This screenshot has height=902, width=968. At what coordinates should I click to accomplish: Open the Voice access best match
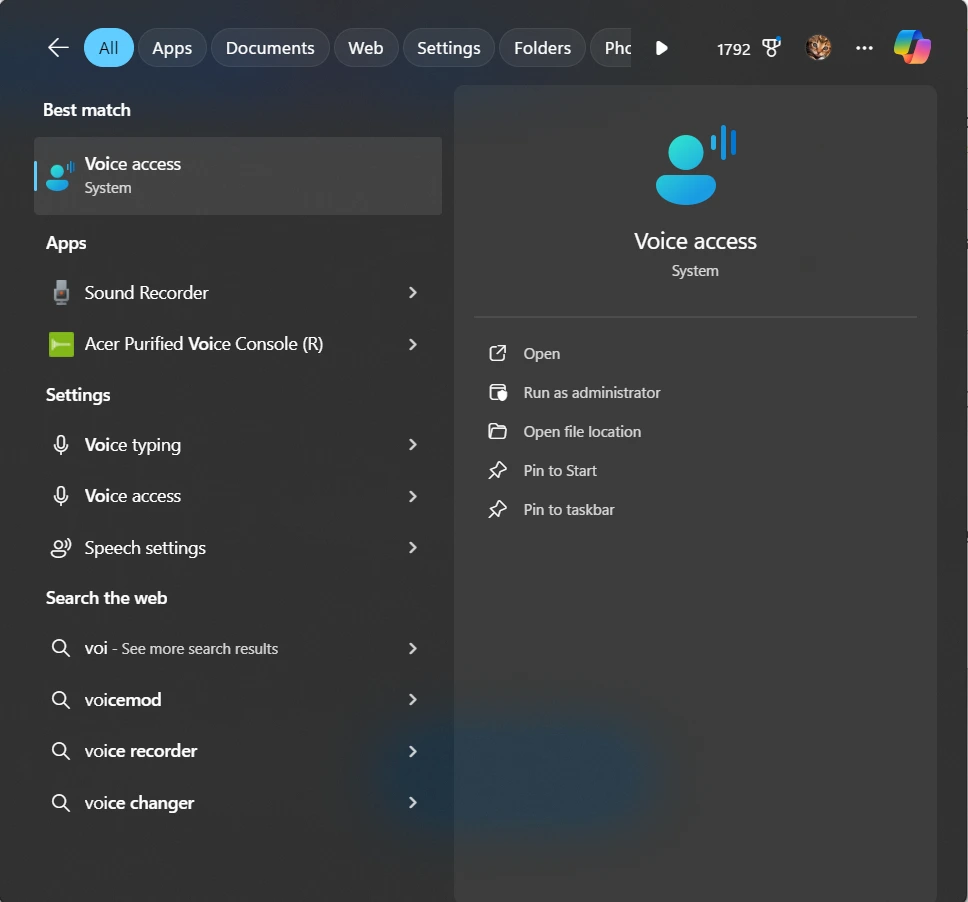click(x=238, y=176)
